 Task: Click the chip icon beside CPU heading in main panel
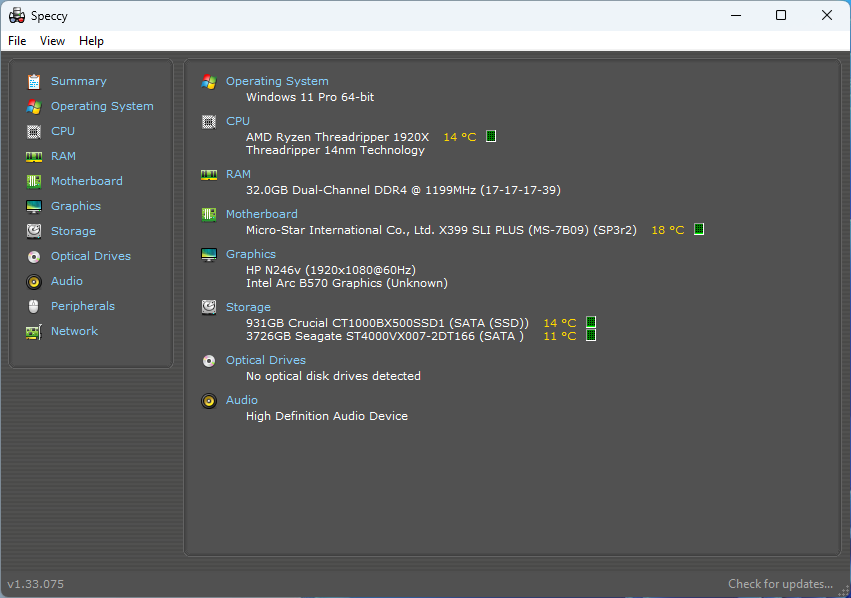point(209,122)
